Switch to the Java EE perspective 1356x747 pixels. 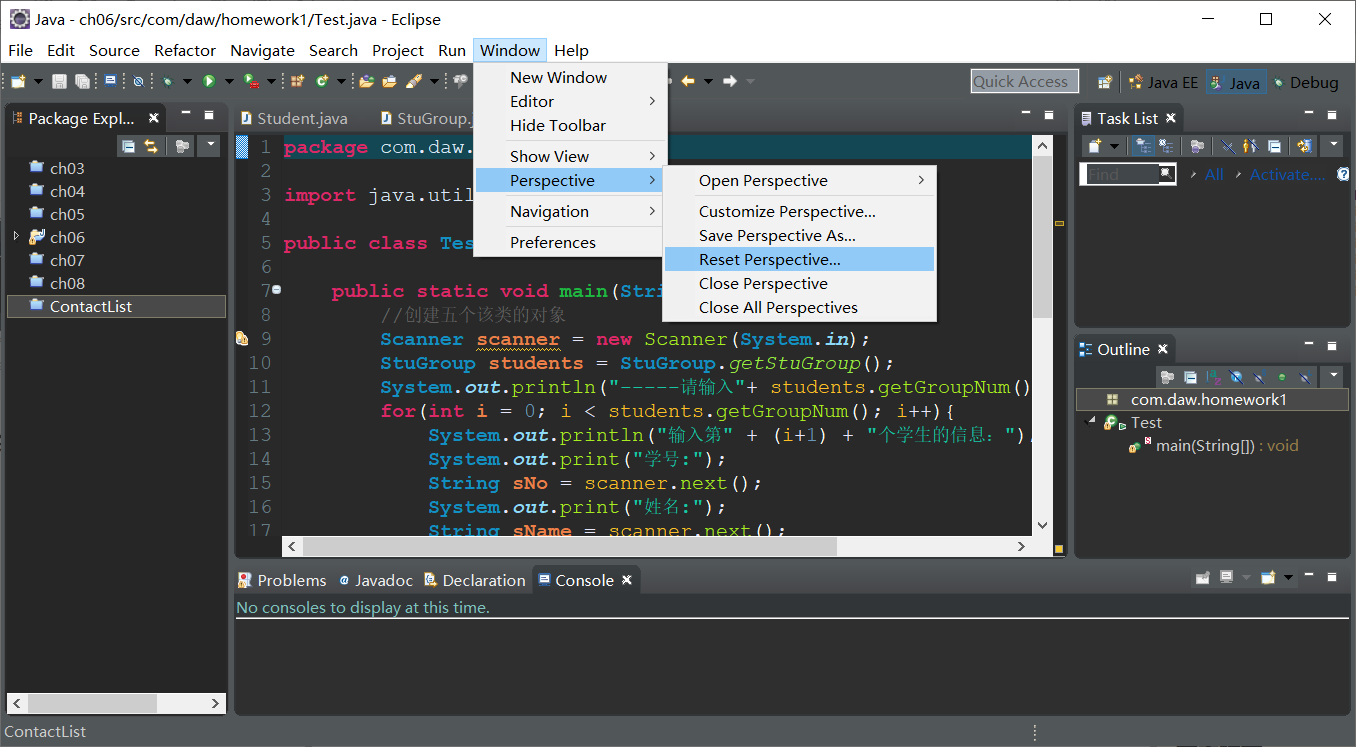(1163, 82)
